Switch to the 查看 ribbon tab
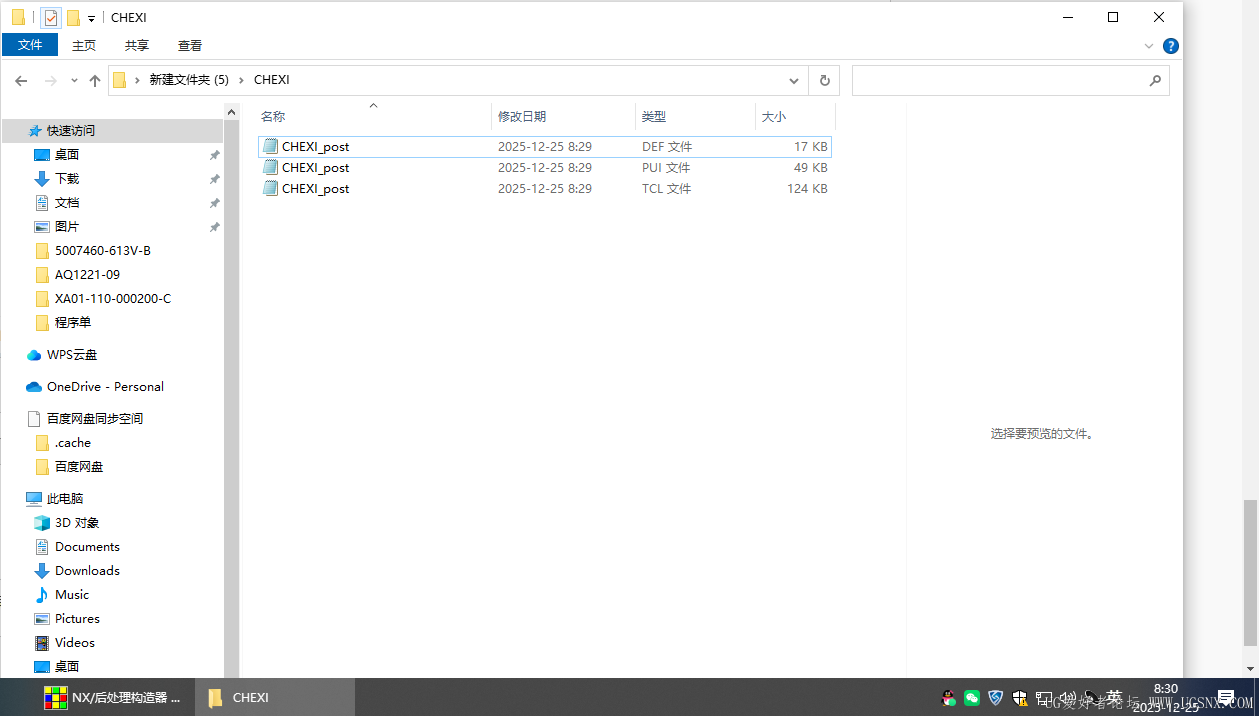The height and width of the screenshot is (716, 1259). click(x=190, y=45)
